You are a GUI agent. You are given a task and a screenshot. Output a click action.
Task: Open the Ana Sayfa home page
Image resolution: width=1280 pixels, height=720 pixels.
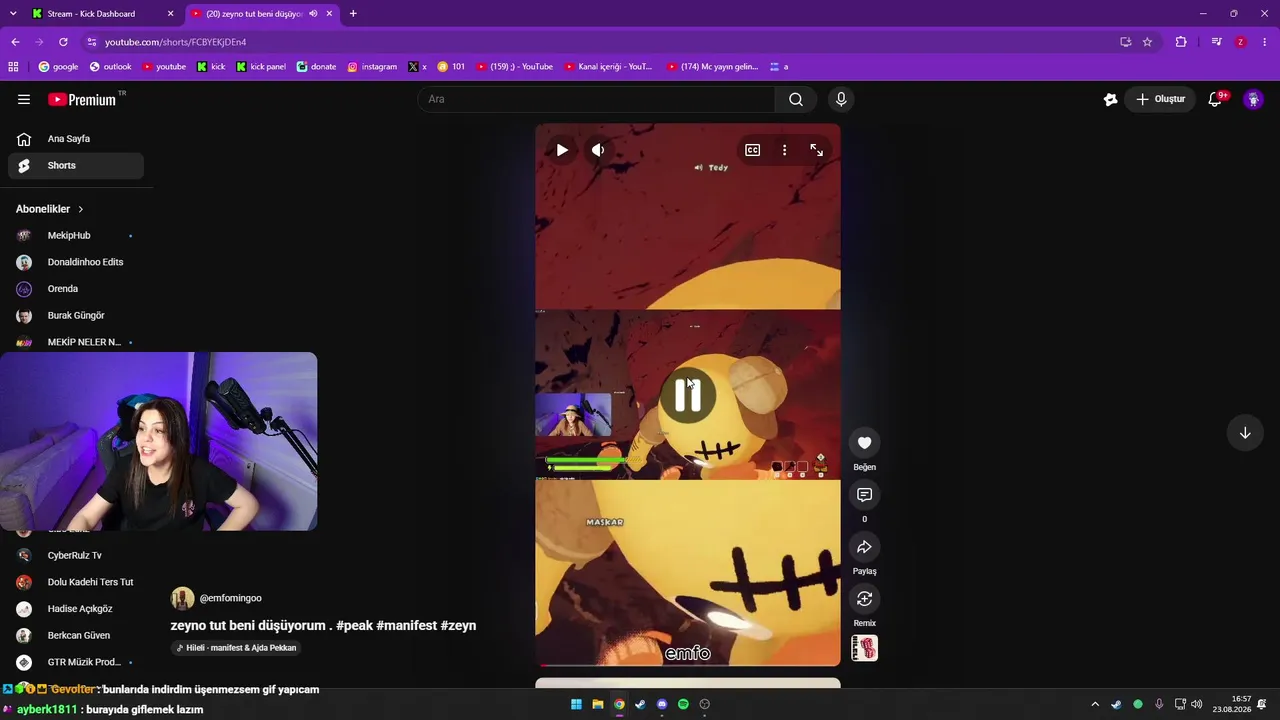[76, 139]
